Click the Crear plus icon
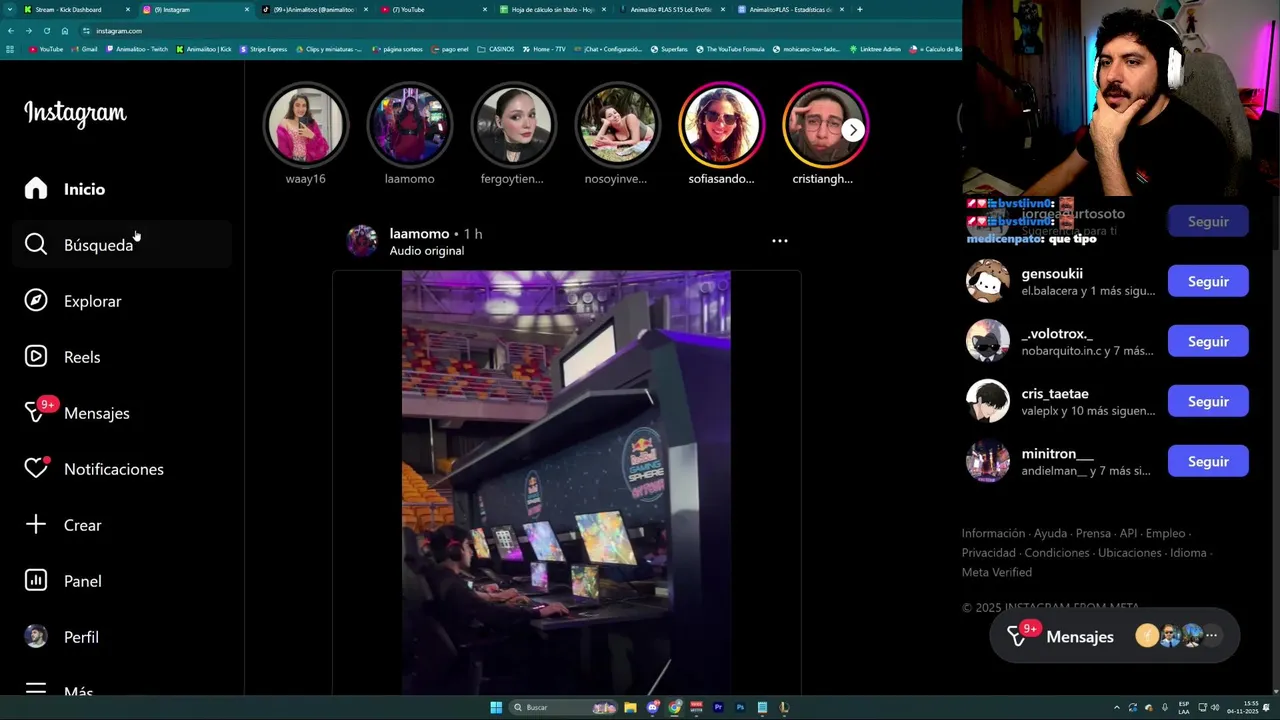The image size is (1280, 720). (36, 525)
